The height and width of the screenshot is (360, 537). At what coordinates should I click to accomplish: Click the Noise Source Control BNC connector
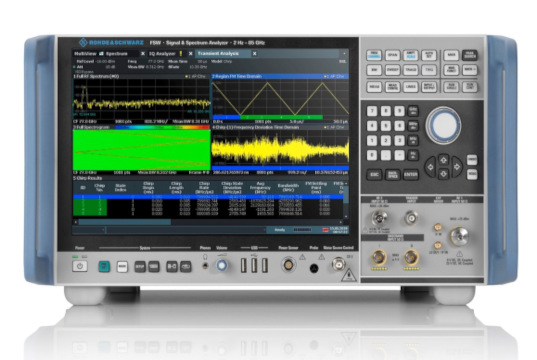tap(339, 264)
